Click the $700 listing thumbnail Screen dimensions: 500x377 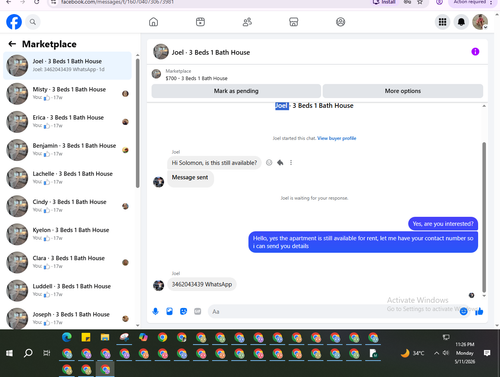156,74
